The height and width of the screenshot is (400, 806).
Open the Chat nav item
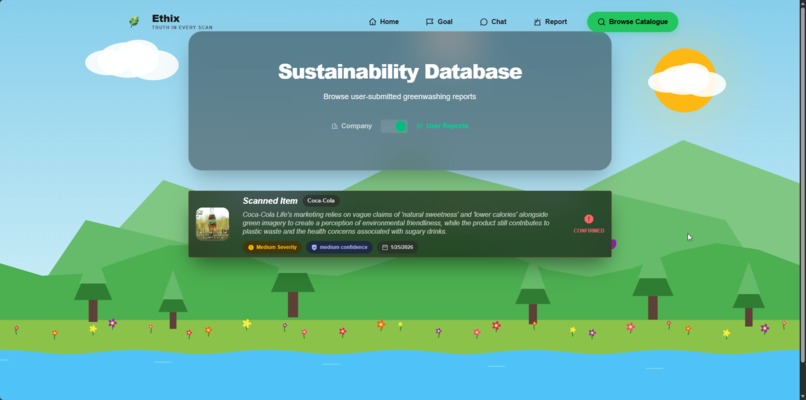click(493, 22)
